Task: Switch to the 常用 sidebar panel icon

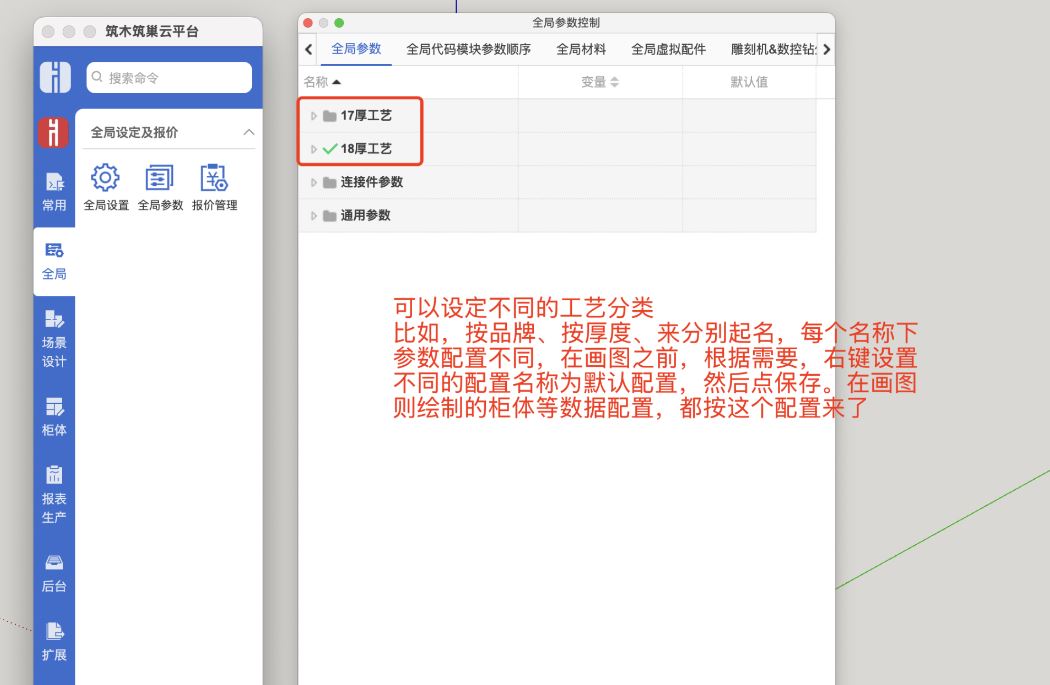Action: click(x=55, y=190)
